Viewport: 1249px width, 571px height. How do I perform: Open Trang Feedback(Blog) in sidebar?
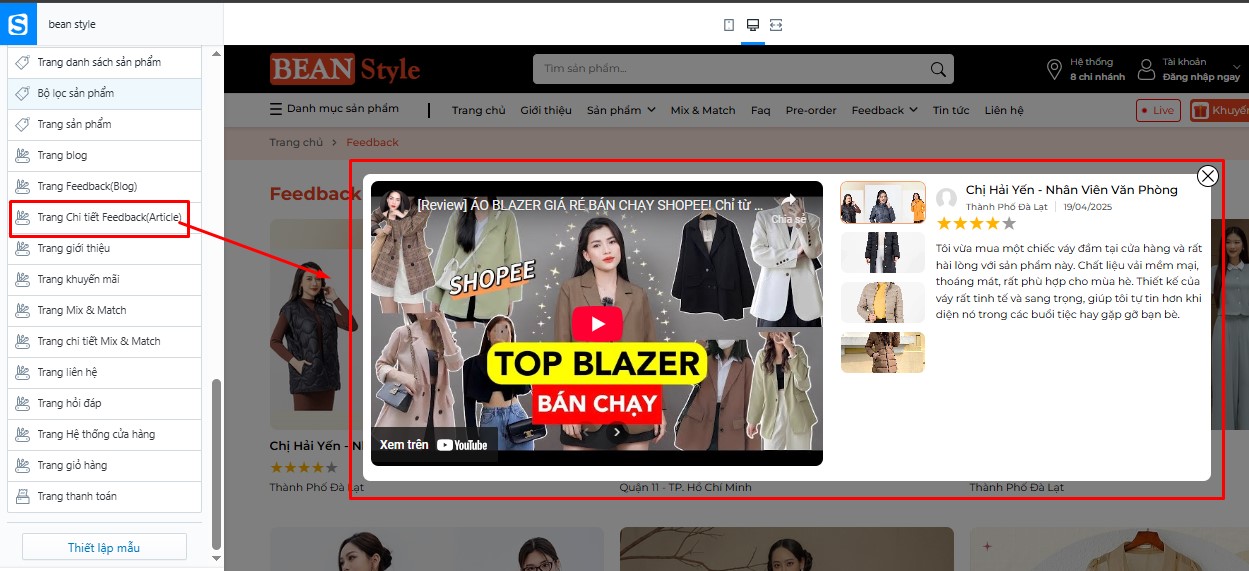click(x=105, y=186)
